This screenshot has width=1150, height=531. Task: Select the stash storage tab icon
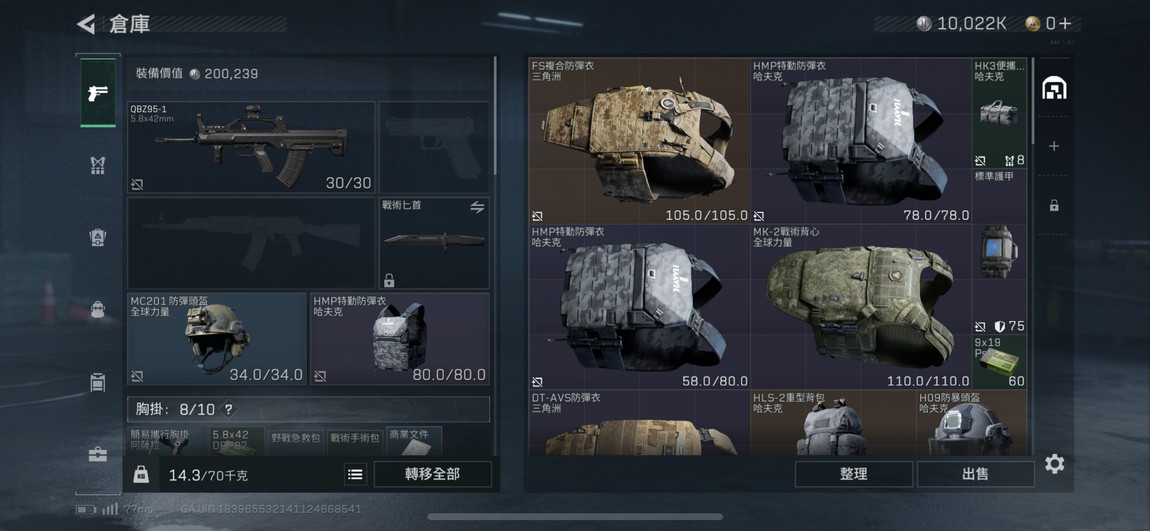[x=1054, y=89]
